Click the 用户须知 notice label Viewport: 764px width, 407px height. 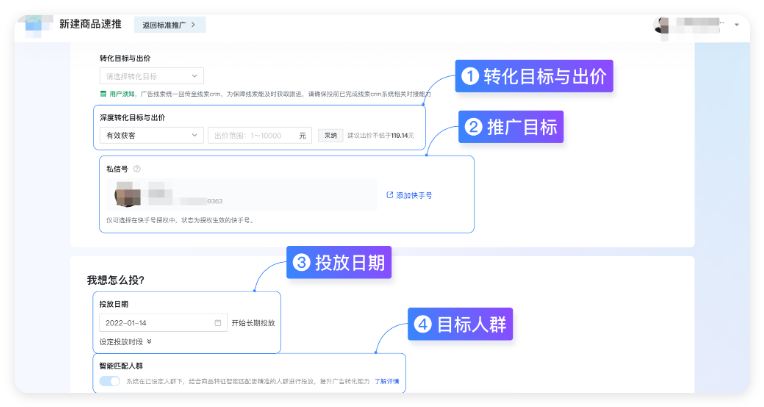click(x=119, y=94)
